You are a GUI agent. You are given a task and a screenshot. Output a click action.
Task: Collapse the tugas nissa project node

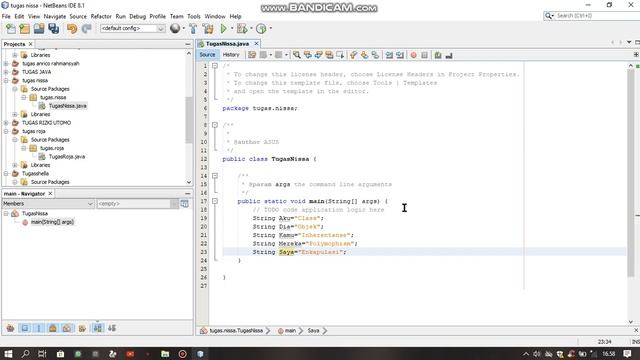tap(6, 80)
